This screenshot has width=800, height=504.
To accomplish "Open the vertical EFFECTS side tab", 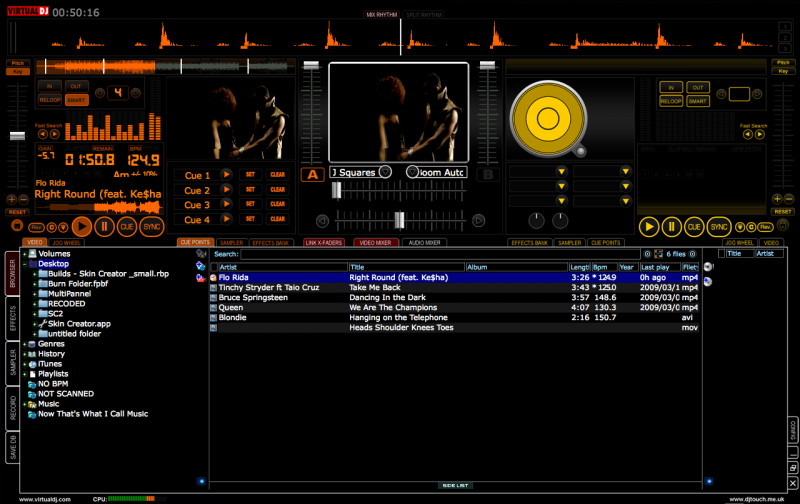I will tap(13, 318).
